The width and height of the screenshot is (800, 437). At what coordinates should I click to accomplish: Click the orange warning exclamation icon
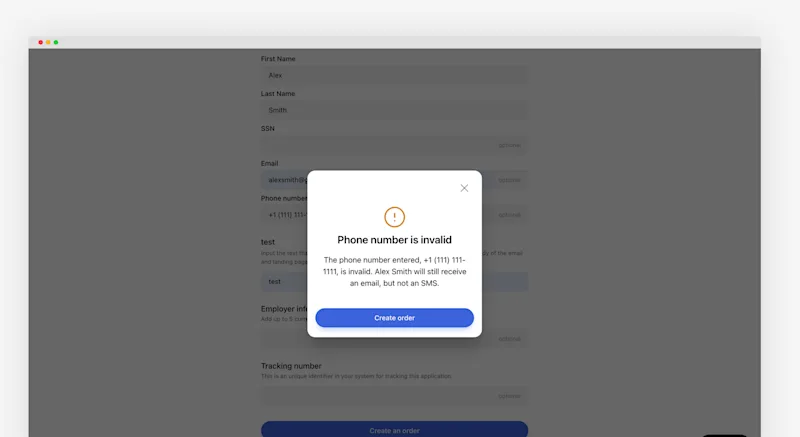point(394,217)
